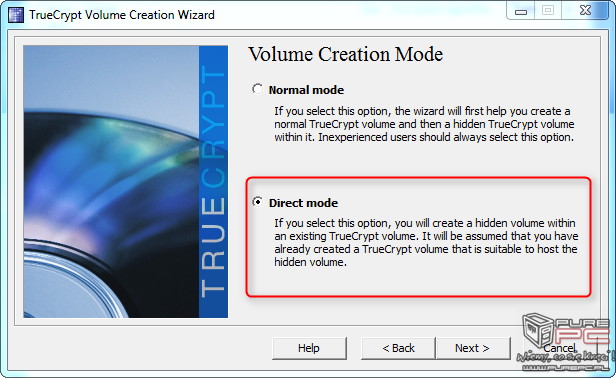The width and height of the screenshot is (616, 378).
Task: Click the TrueCrypt Volume Creation Wizard title text
Action: click(122, 15)
